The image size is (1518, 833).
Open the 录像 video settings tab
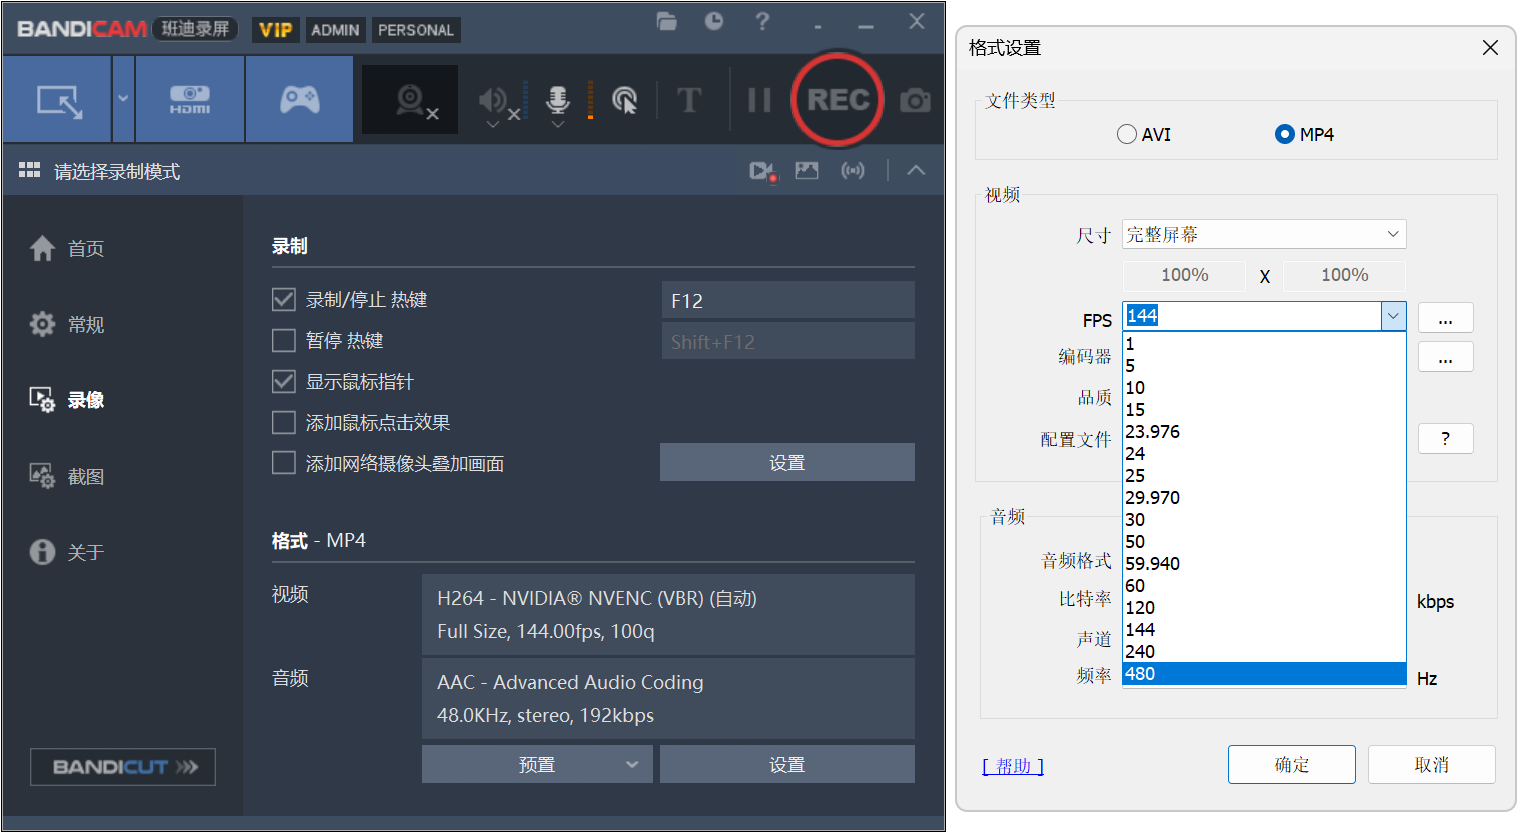click(67, 400)
